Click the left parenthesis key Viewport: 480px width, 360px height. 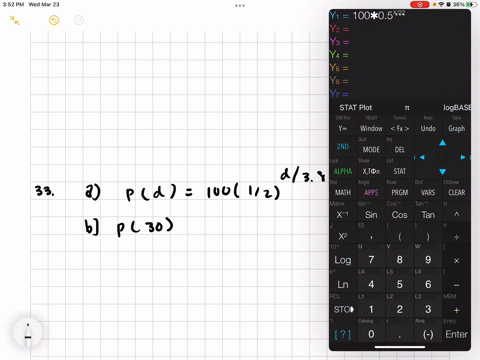pos(399,237)
